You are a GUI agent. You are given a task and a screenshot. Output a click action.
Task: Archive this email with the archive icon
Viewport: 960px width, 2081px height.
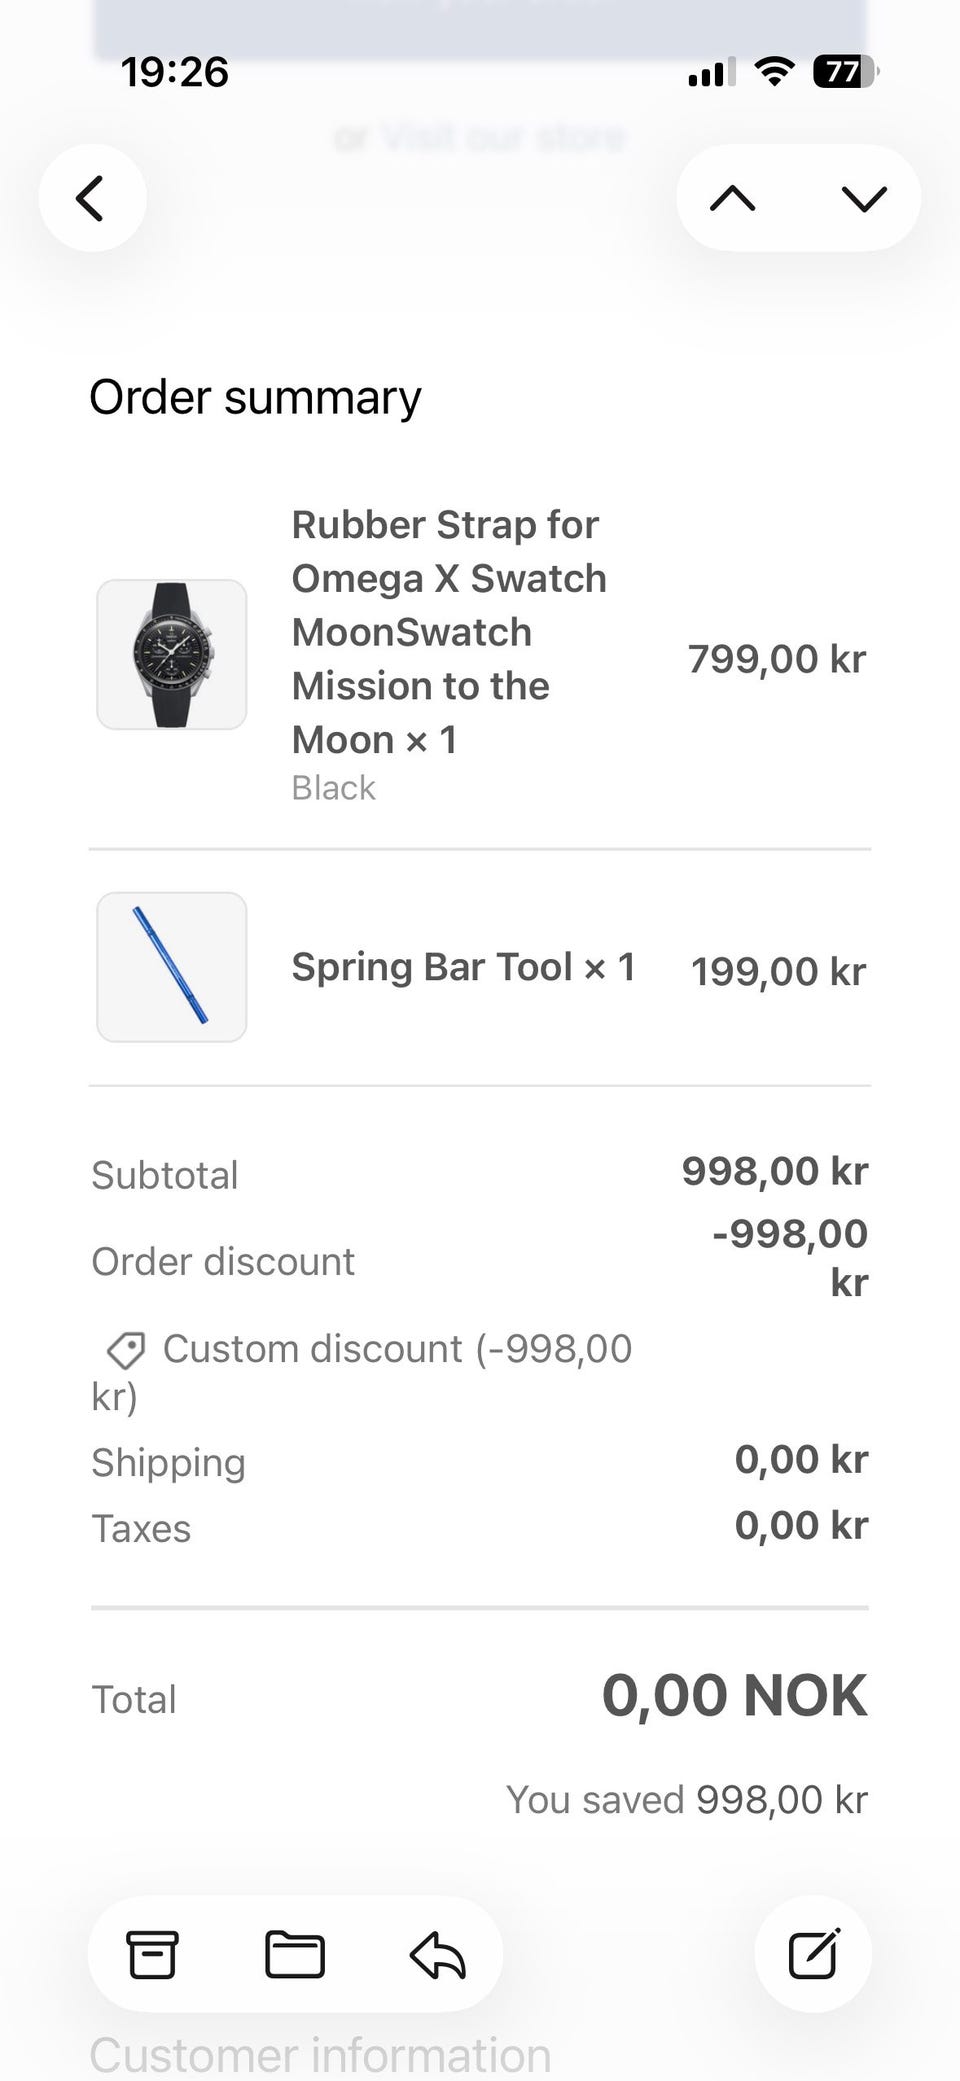point(152,1954)
